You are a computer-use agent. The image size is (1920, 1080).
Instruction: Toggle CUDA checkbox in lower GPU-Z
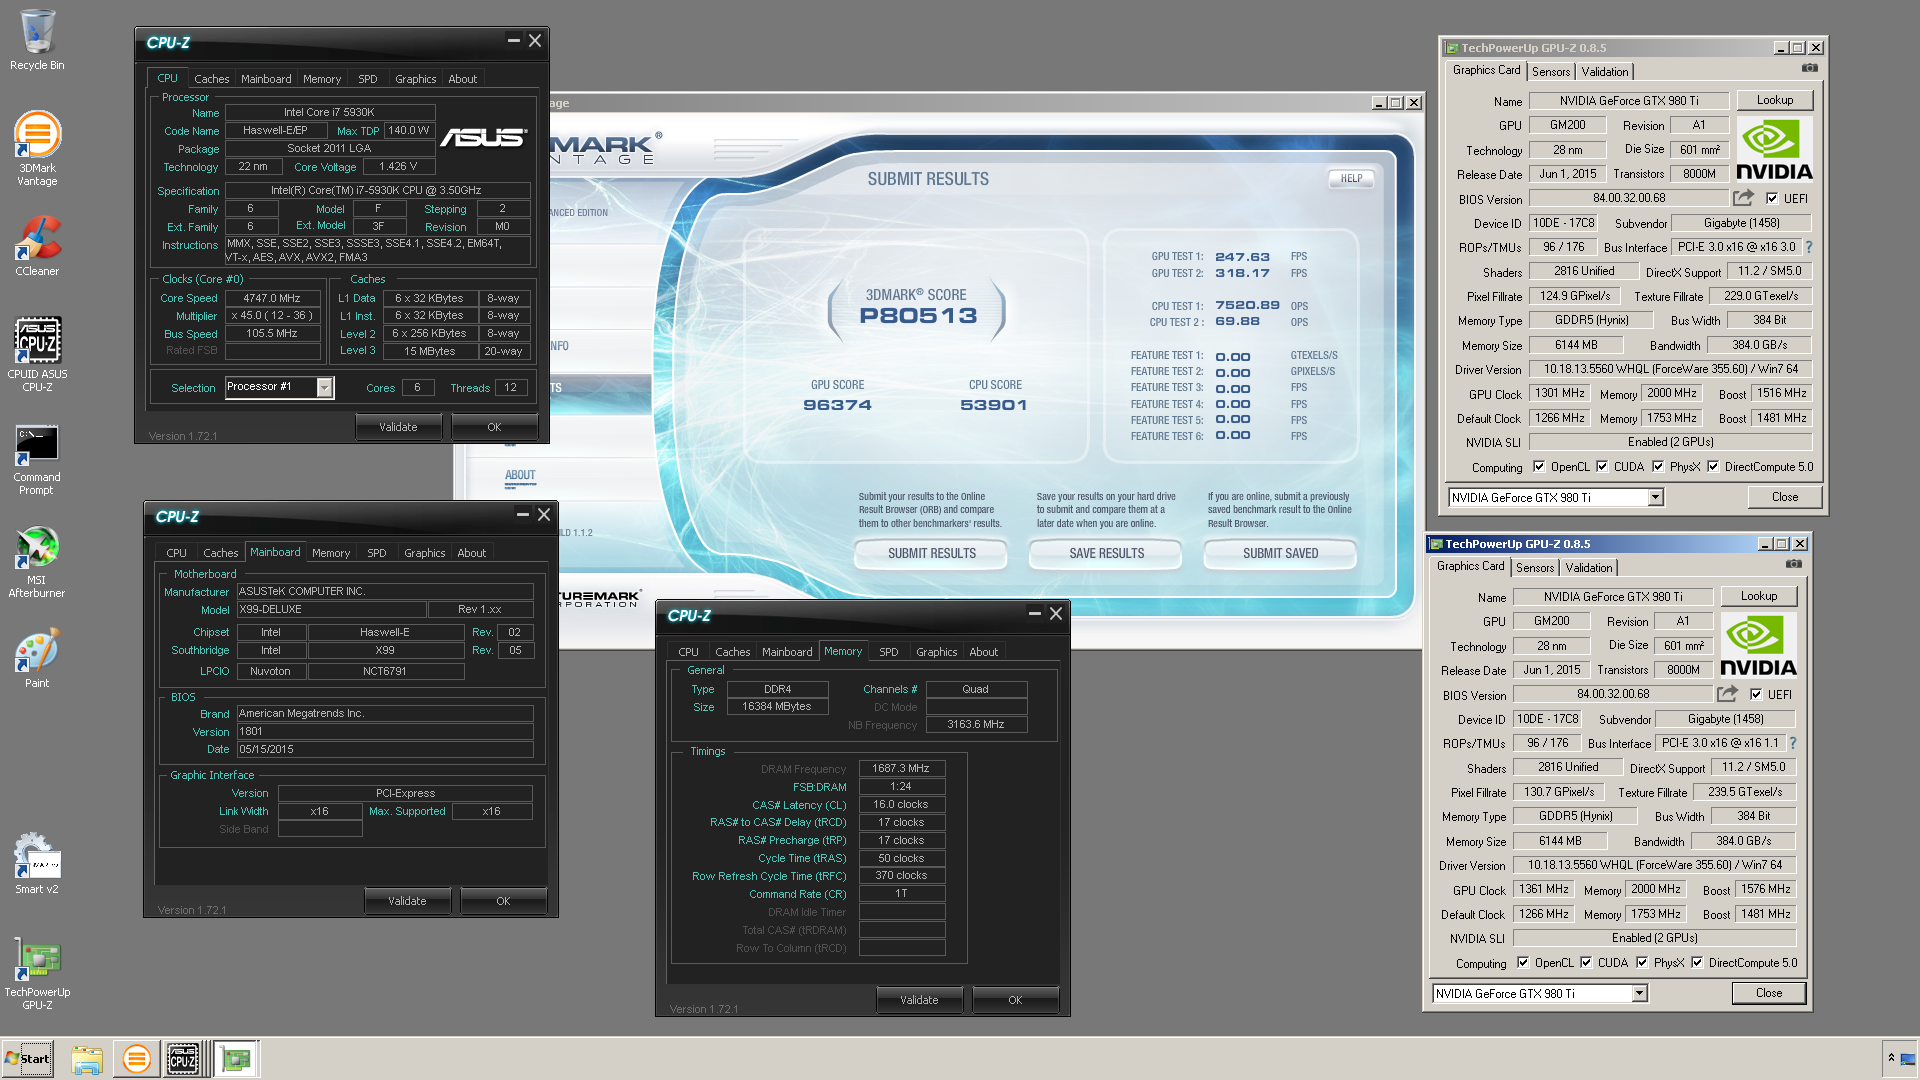pyautogui.click(x=1586, y=963)
